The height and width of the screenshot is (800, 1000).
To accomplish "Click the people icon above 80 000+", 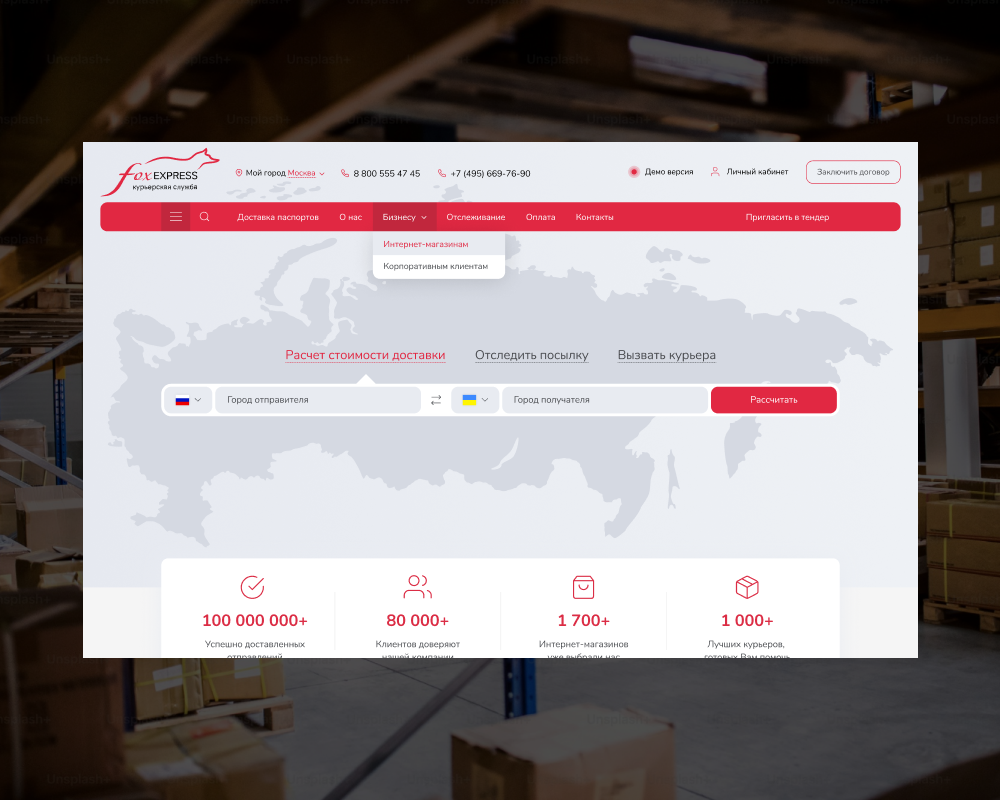I will [x=418, y=587].
